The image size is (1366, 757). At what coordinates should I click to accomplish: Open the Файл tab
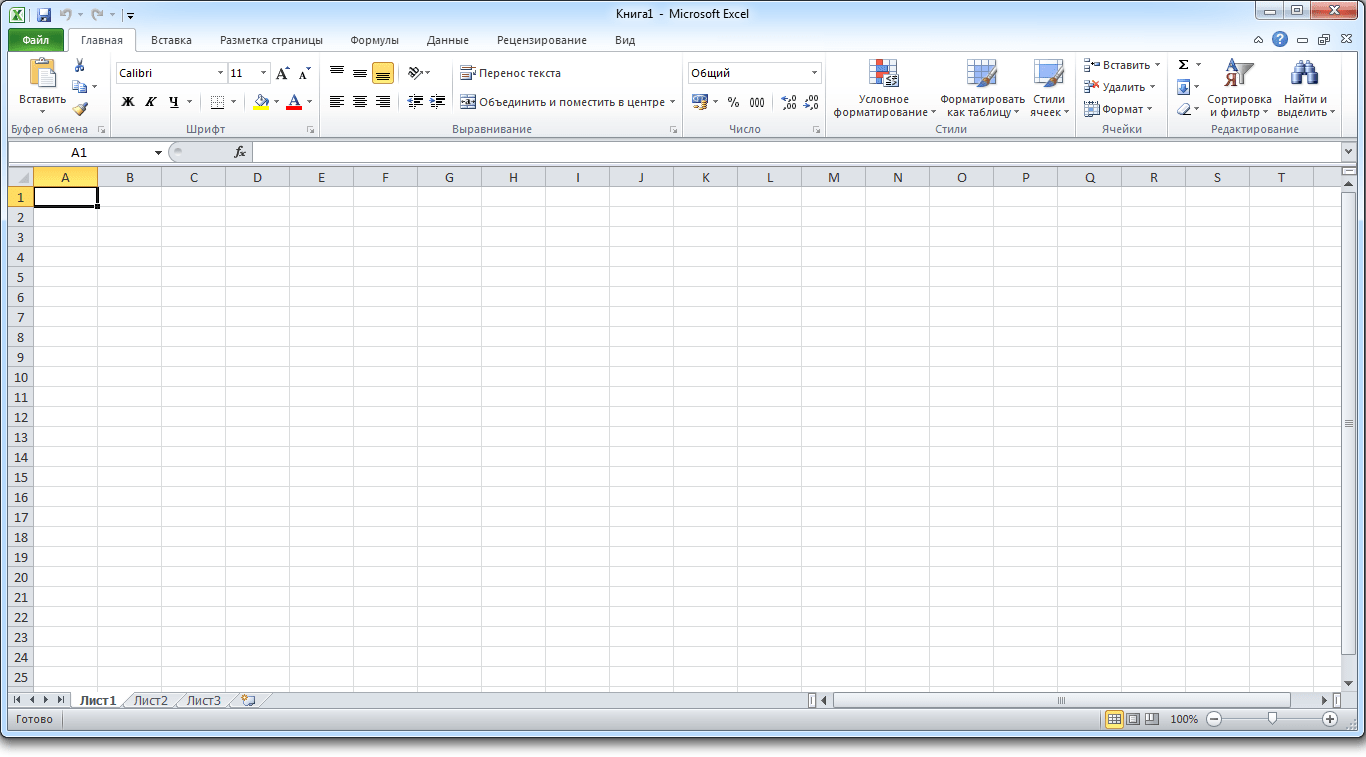pos(36,40)
